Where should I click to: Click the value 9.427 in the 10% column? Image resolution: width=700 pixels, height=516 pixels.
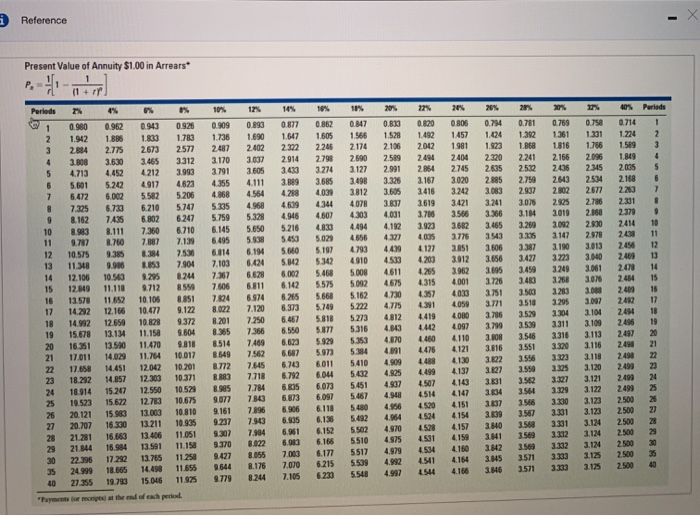click(x=222, y=456)
